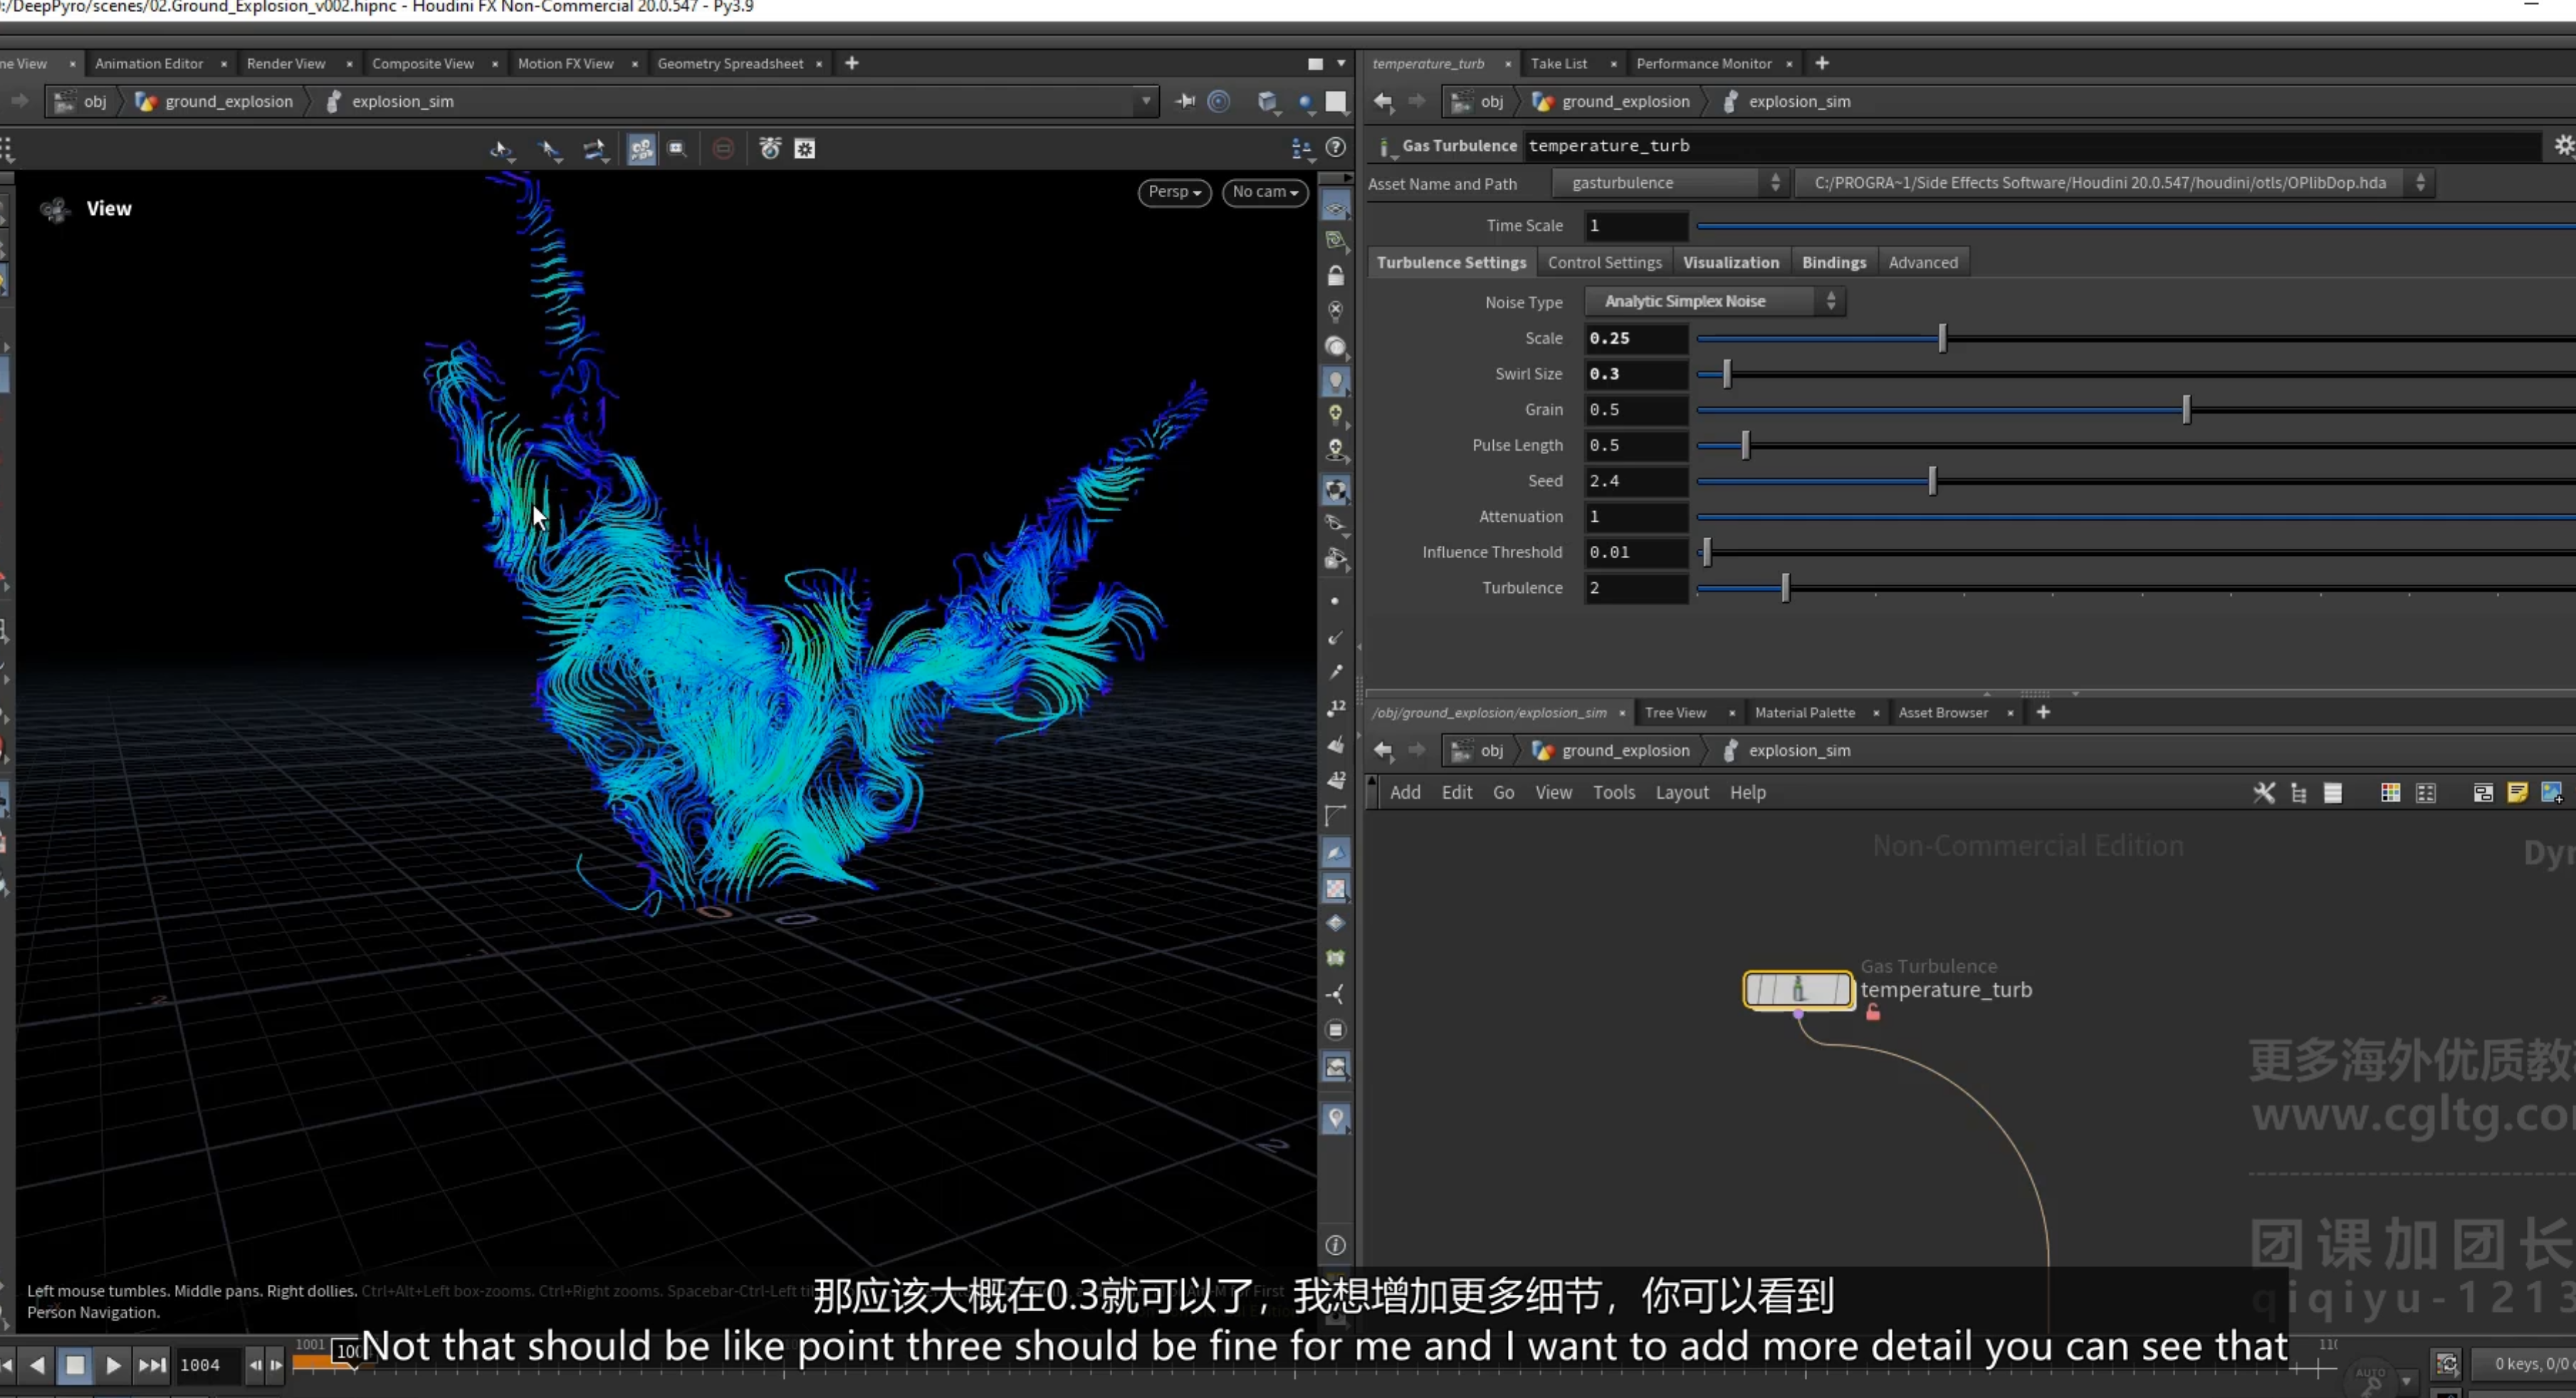
Task: Toggle the pin icon on viewport path bar
Action: pyautogui.click(x=1185, y=101)
